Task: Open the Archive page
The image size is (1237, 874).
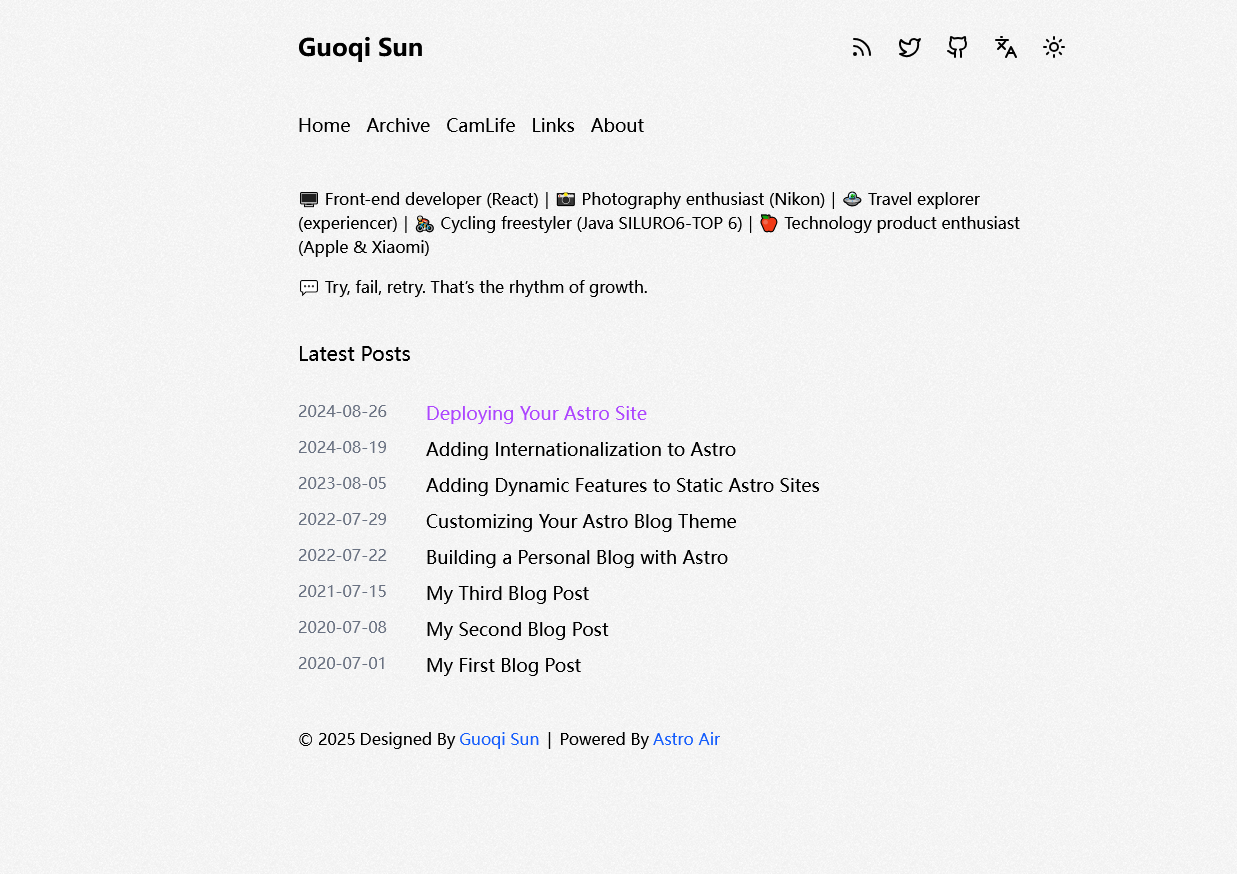Action: pos(398,125)
